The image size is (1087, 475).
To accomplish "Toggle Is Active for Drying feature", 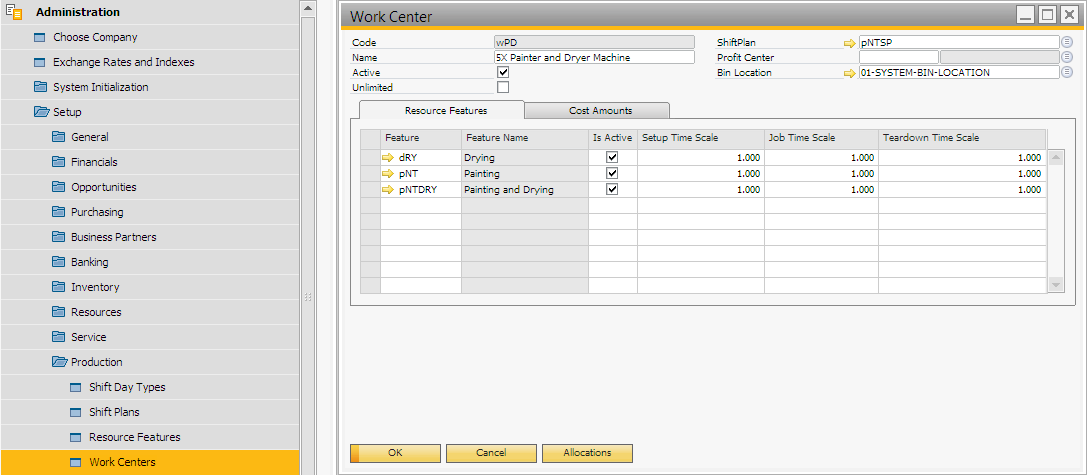I will pos(612,158).
